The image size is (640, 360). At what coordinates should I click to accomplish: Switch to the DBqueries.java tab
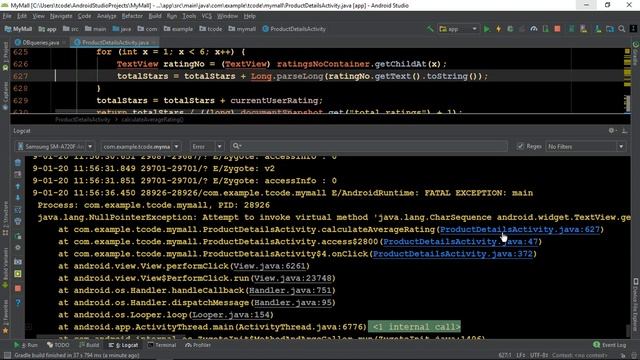tap(40, 42)
